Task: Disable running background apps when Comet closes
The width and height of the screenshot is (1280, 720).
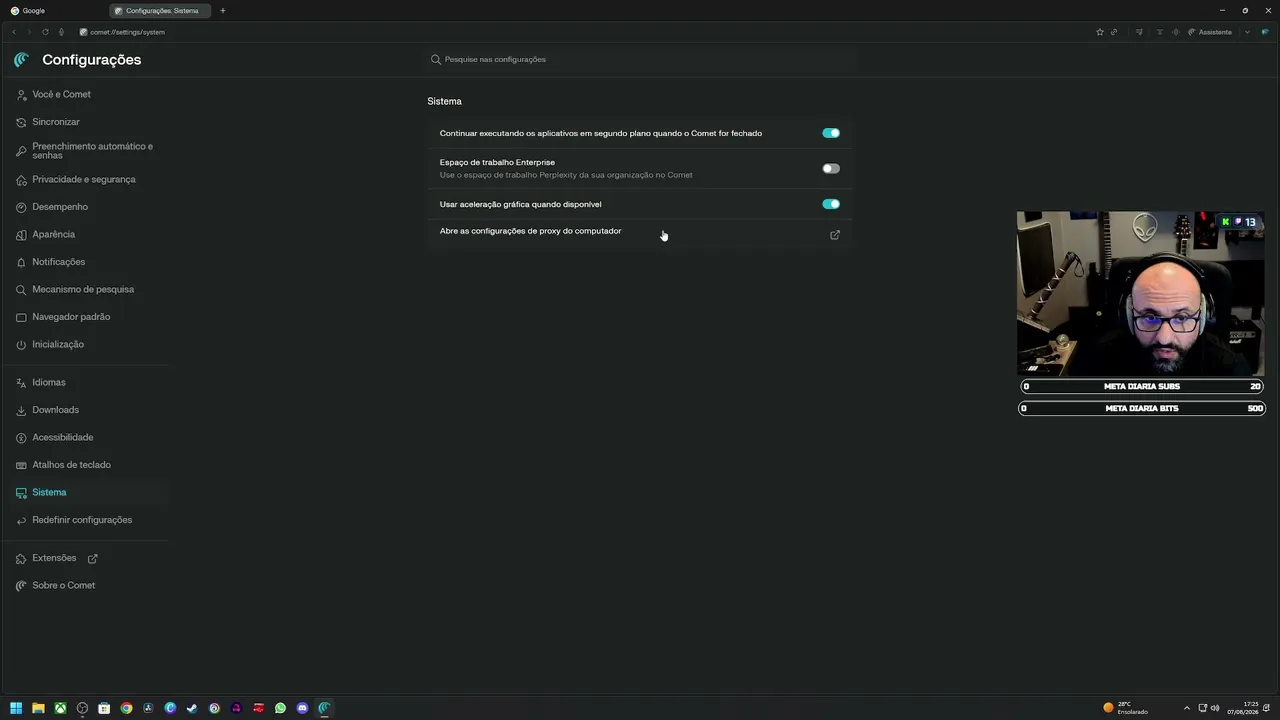Action: pos(831,133)
